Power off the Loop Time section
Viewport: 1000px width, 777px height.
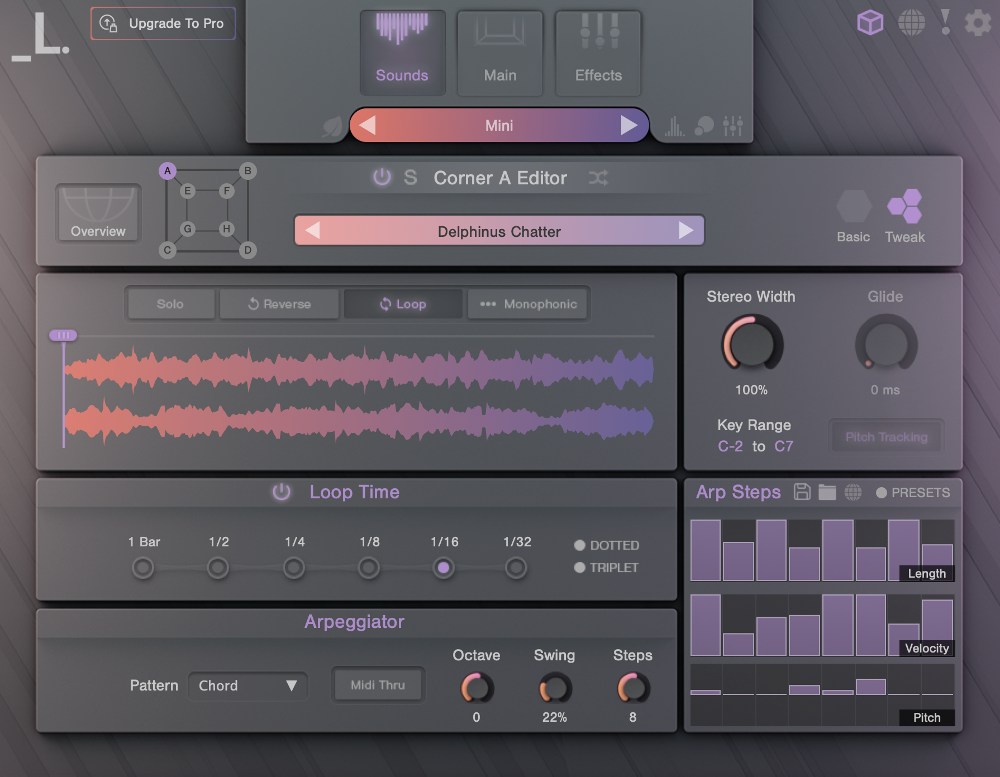click(281, 492)
